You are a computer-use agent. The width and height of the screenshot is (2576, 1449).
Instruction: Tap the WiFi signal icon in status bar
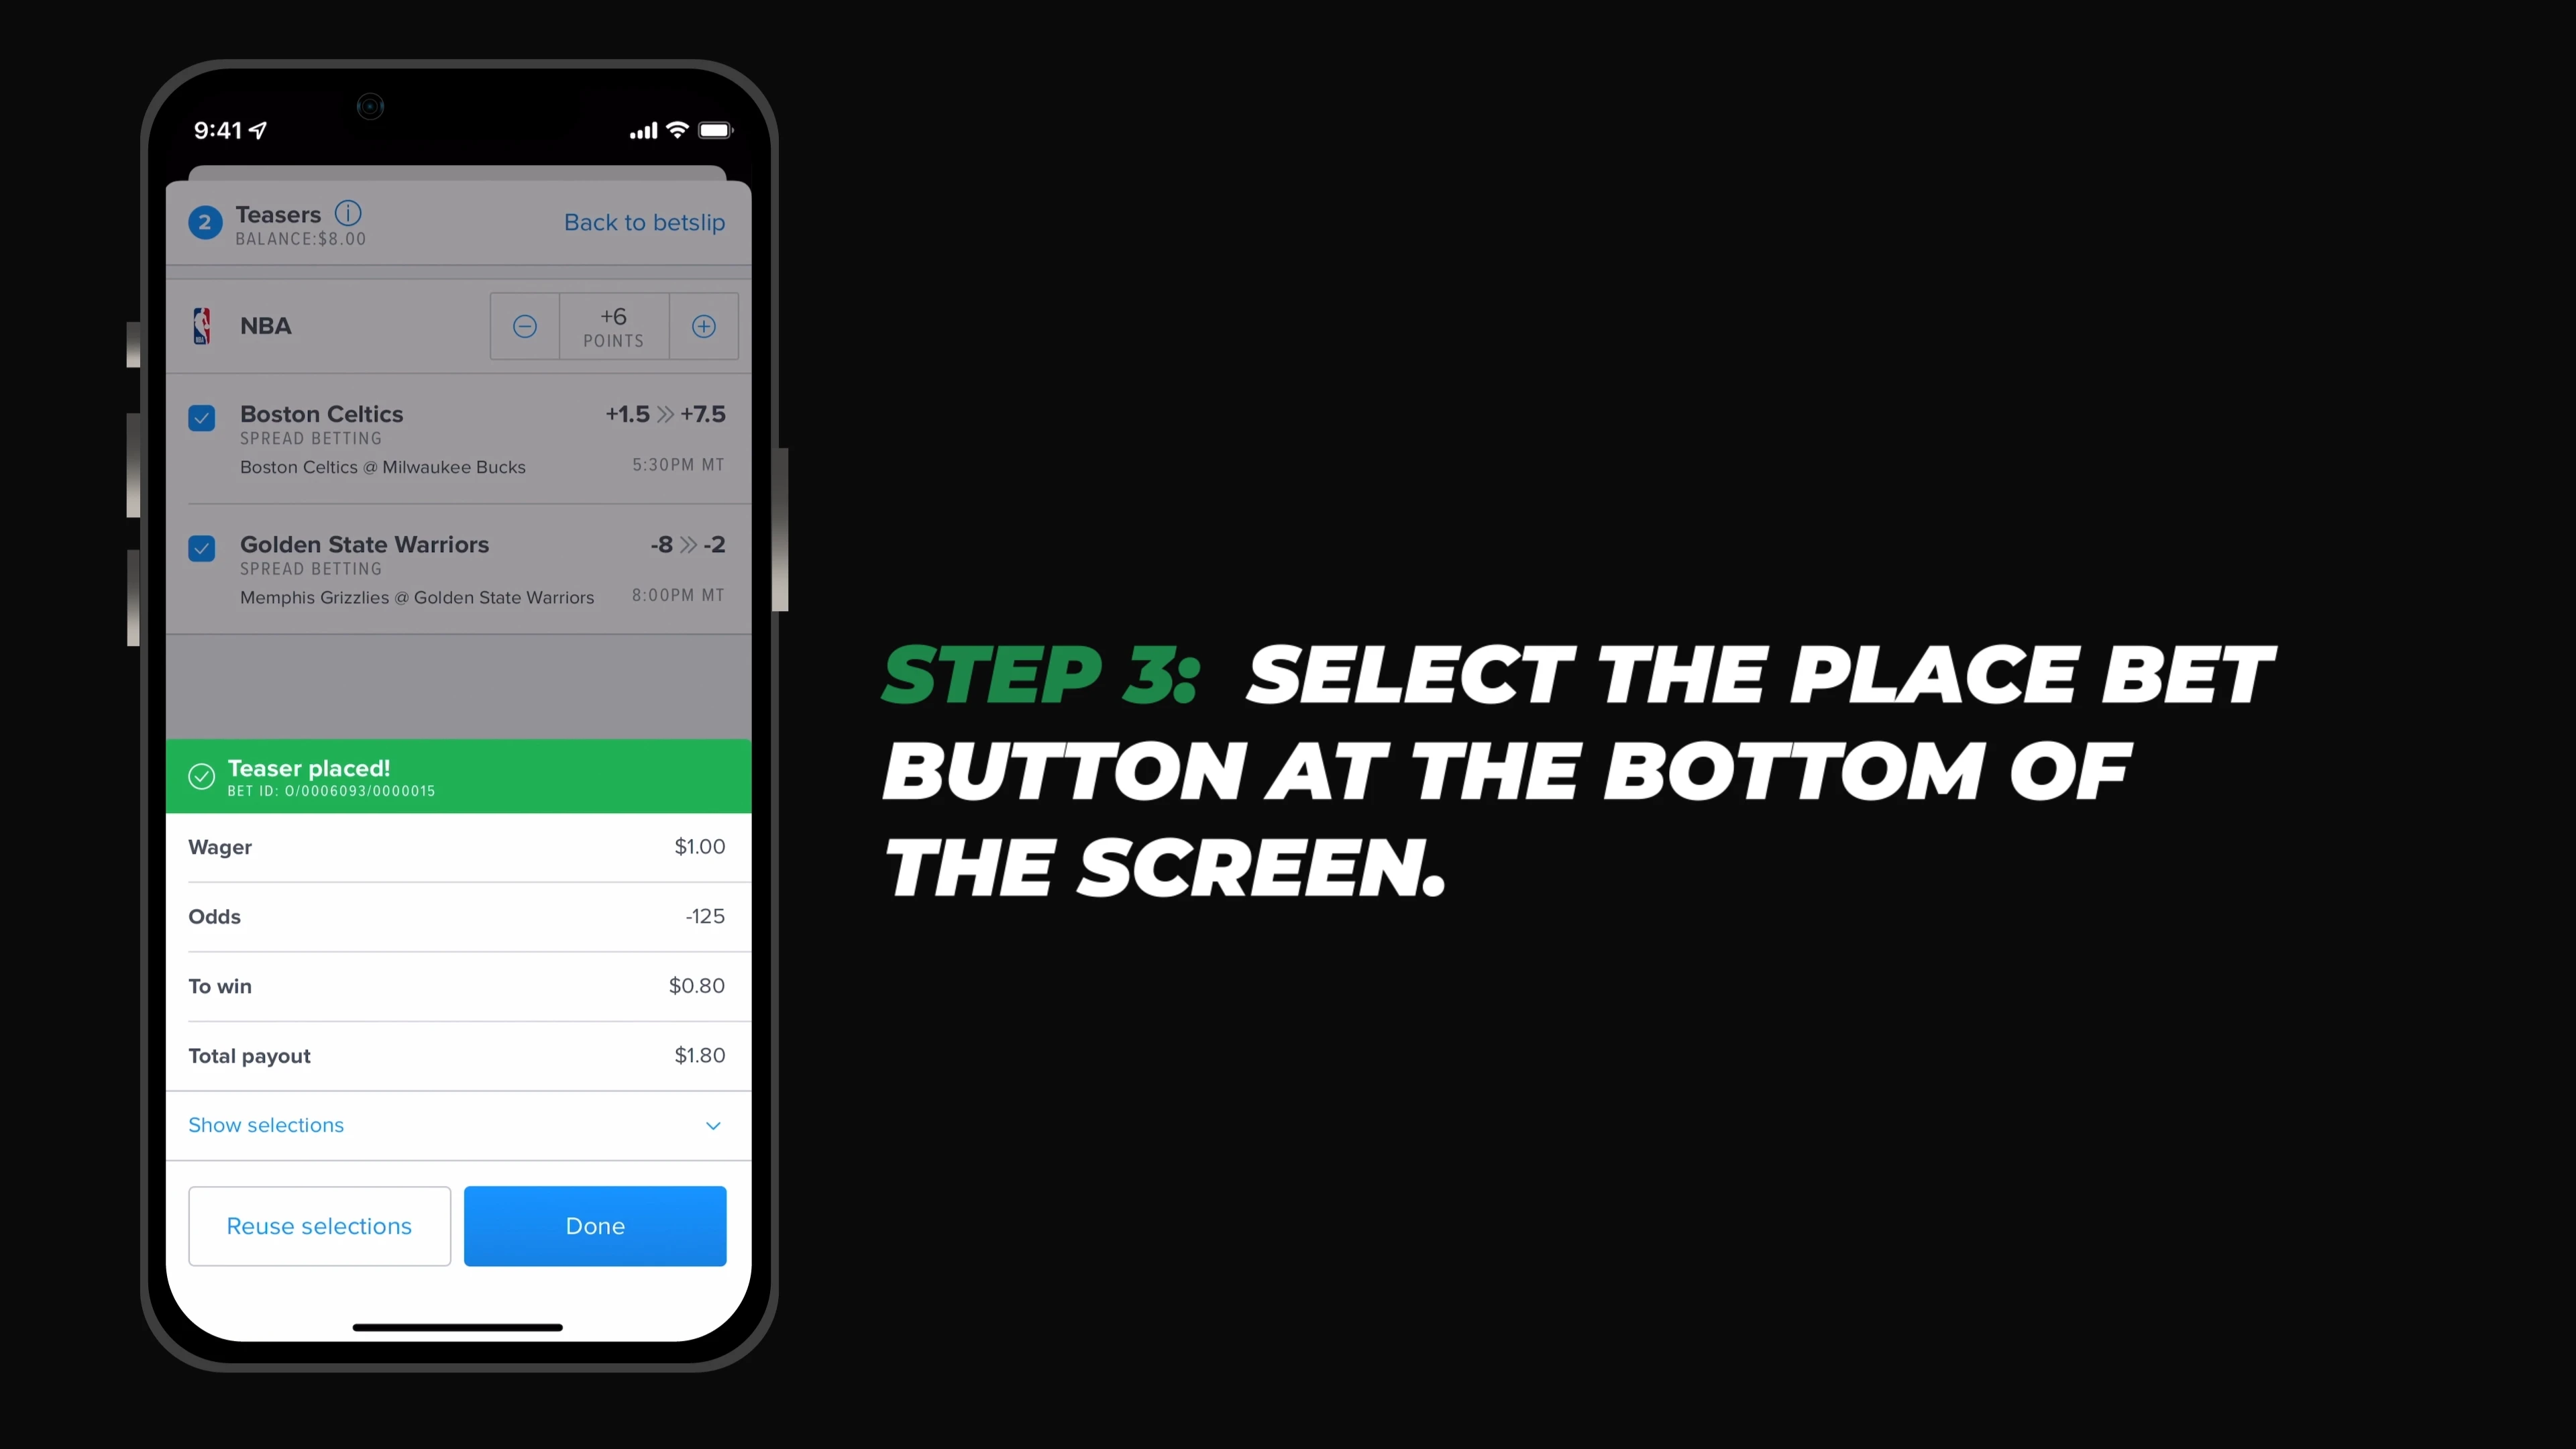674,129
